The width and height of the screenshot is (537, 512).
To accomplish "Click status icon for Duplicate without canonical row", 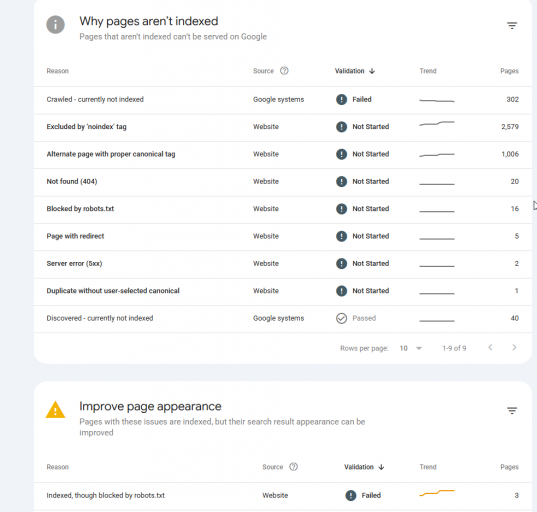I will pyautogui.click(x=341, y=291).
